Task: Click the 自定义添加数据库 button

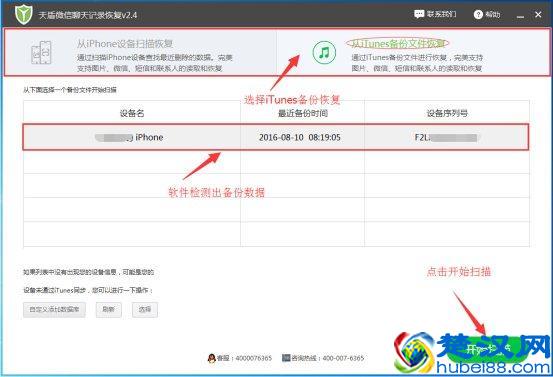Action: point(54,310)
